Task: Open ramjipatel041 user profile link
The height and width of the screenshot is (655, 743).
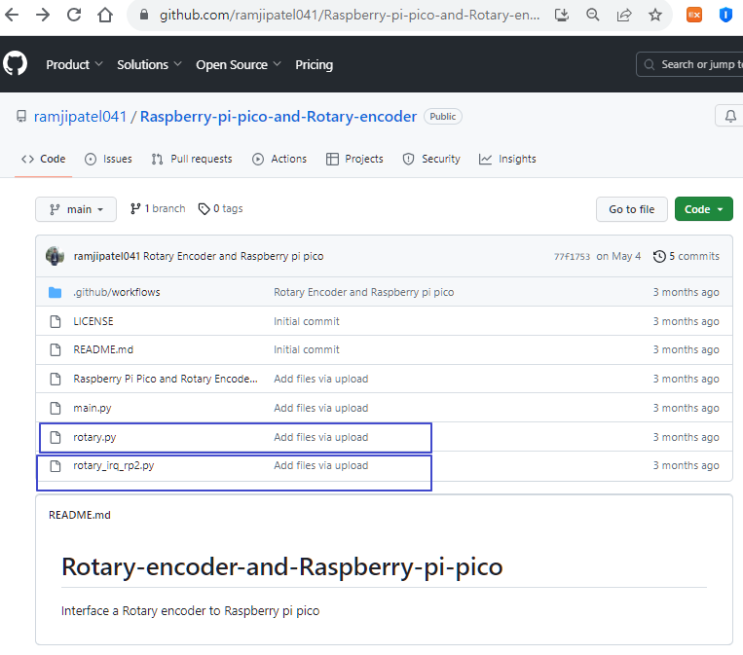Action: point(80,117)
